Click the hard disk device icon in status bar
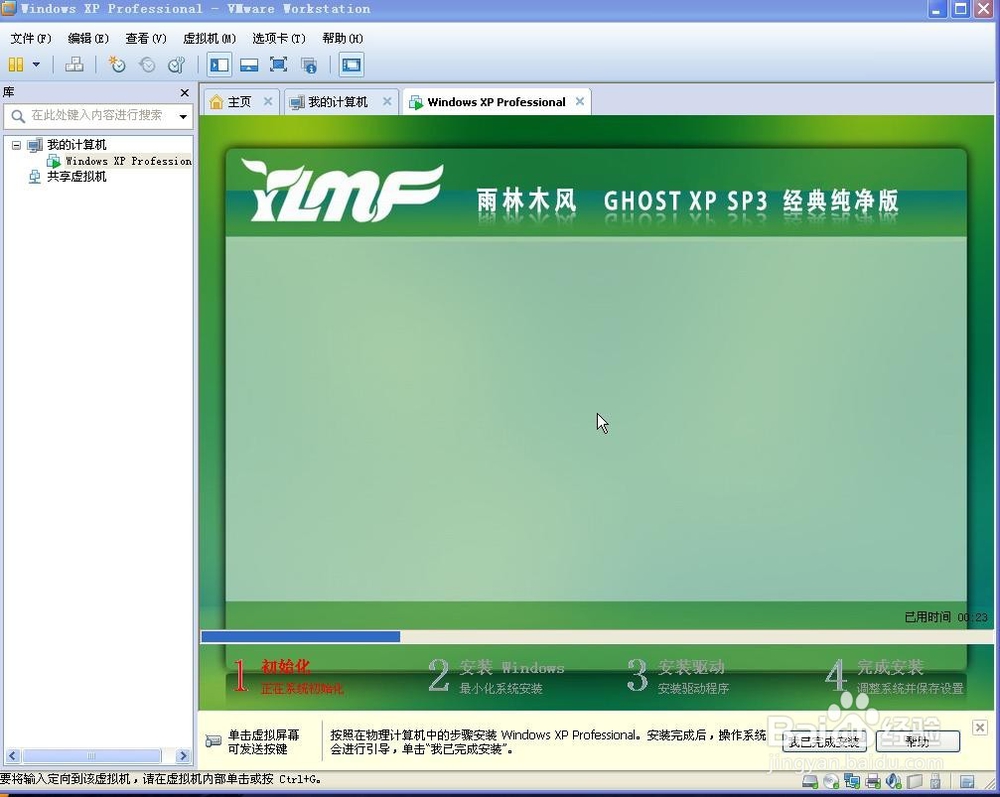Viewport: 1000px width, 797px height. click(x=809, y=781)
